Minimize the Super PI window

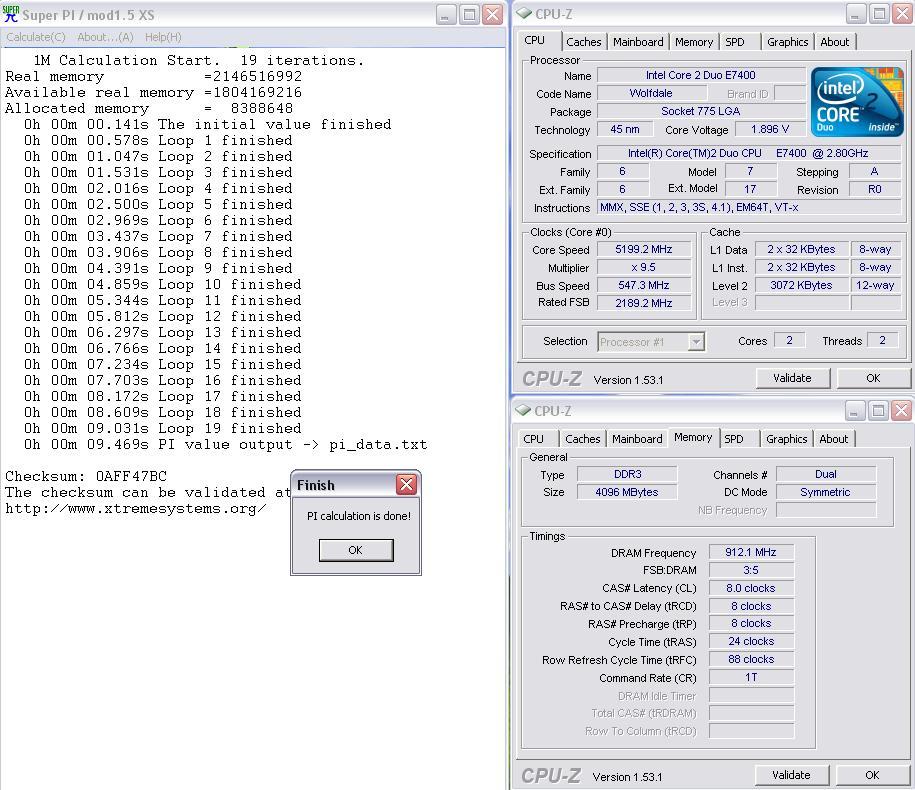pyautogui.click(x=445, y=15)
